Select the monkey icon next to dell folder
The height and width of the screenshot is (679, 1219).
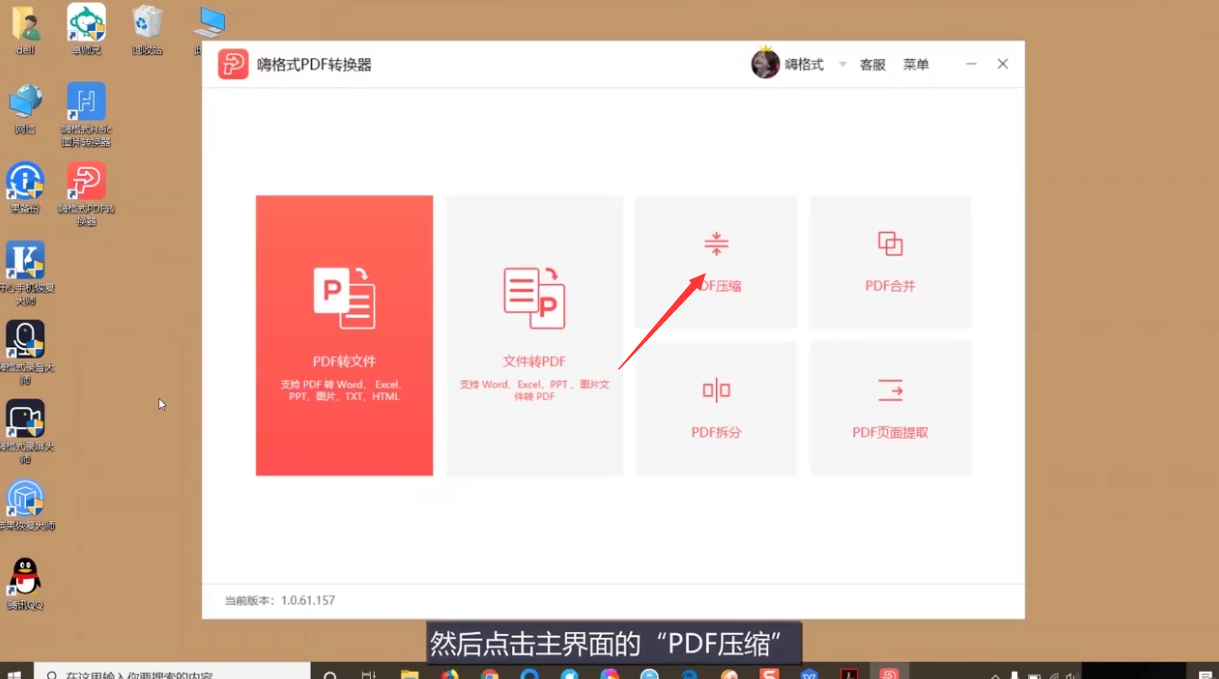86,29
